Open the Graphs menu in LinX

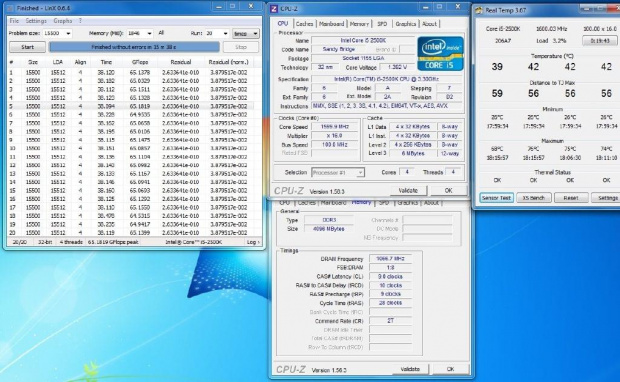click(62, 21)
